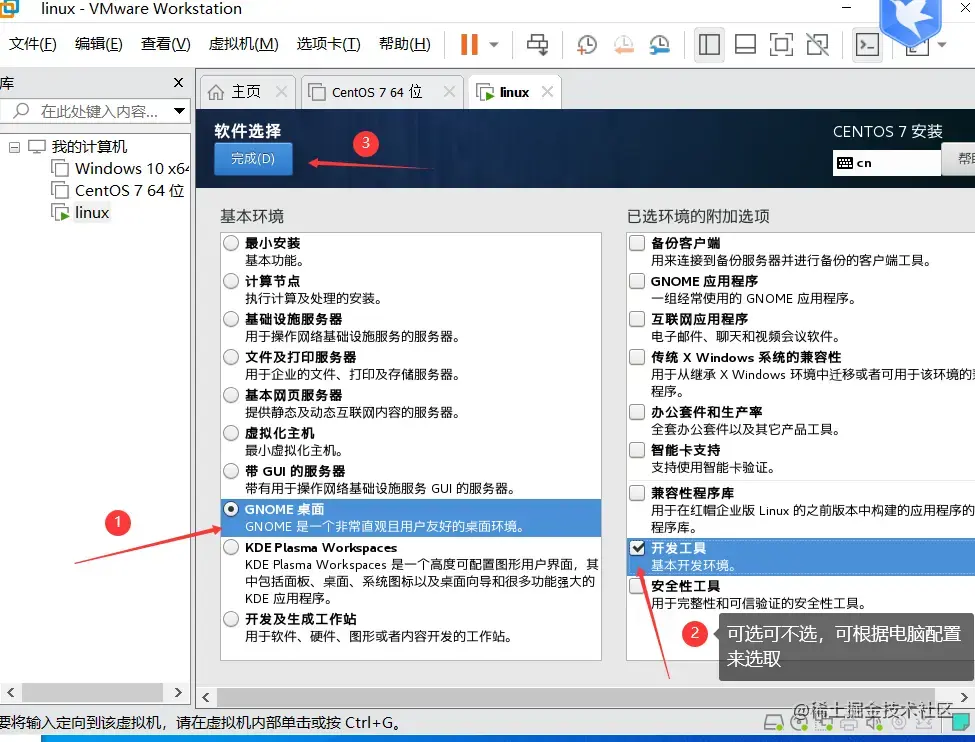Select the 虚拟化主机 radio button
The width and height of the screenshot is (975, 742).
point(231,433)
